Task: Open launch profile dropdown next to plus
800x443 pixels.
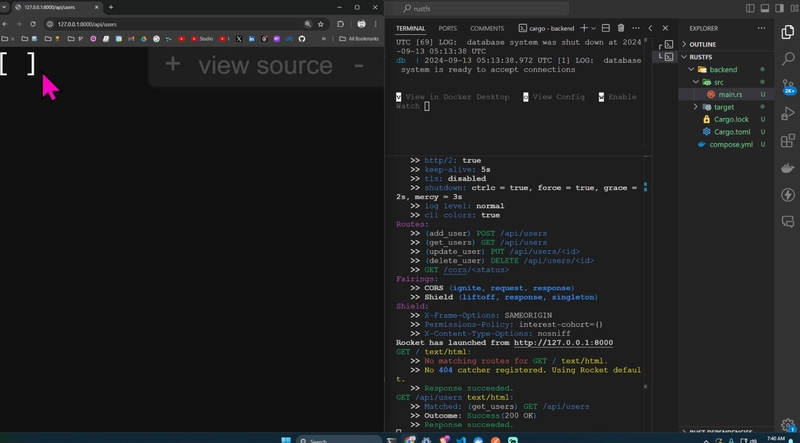Action: pyautogui.click(x=593, y=28)
